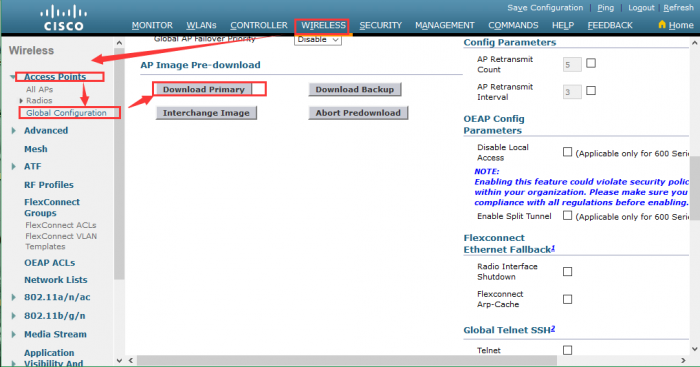Select All APs in sidebar
This screenshot has width=700, height=367.
click(x=39, y=89)
